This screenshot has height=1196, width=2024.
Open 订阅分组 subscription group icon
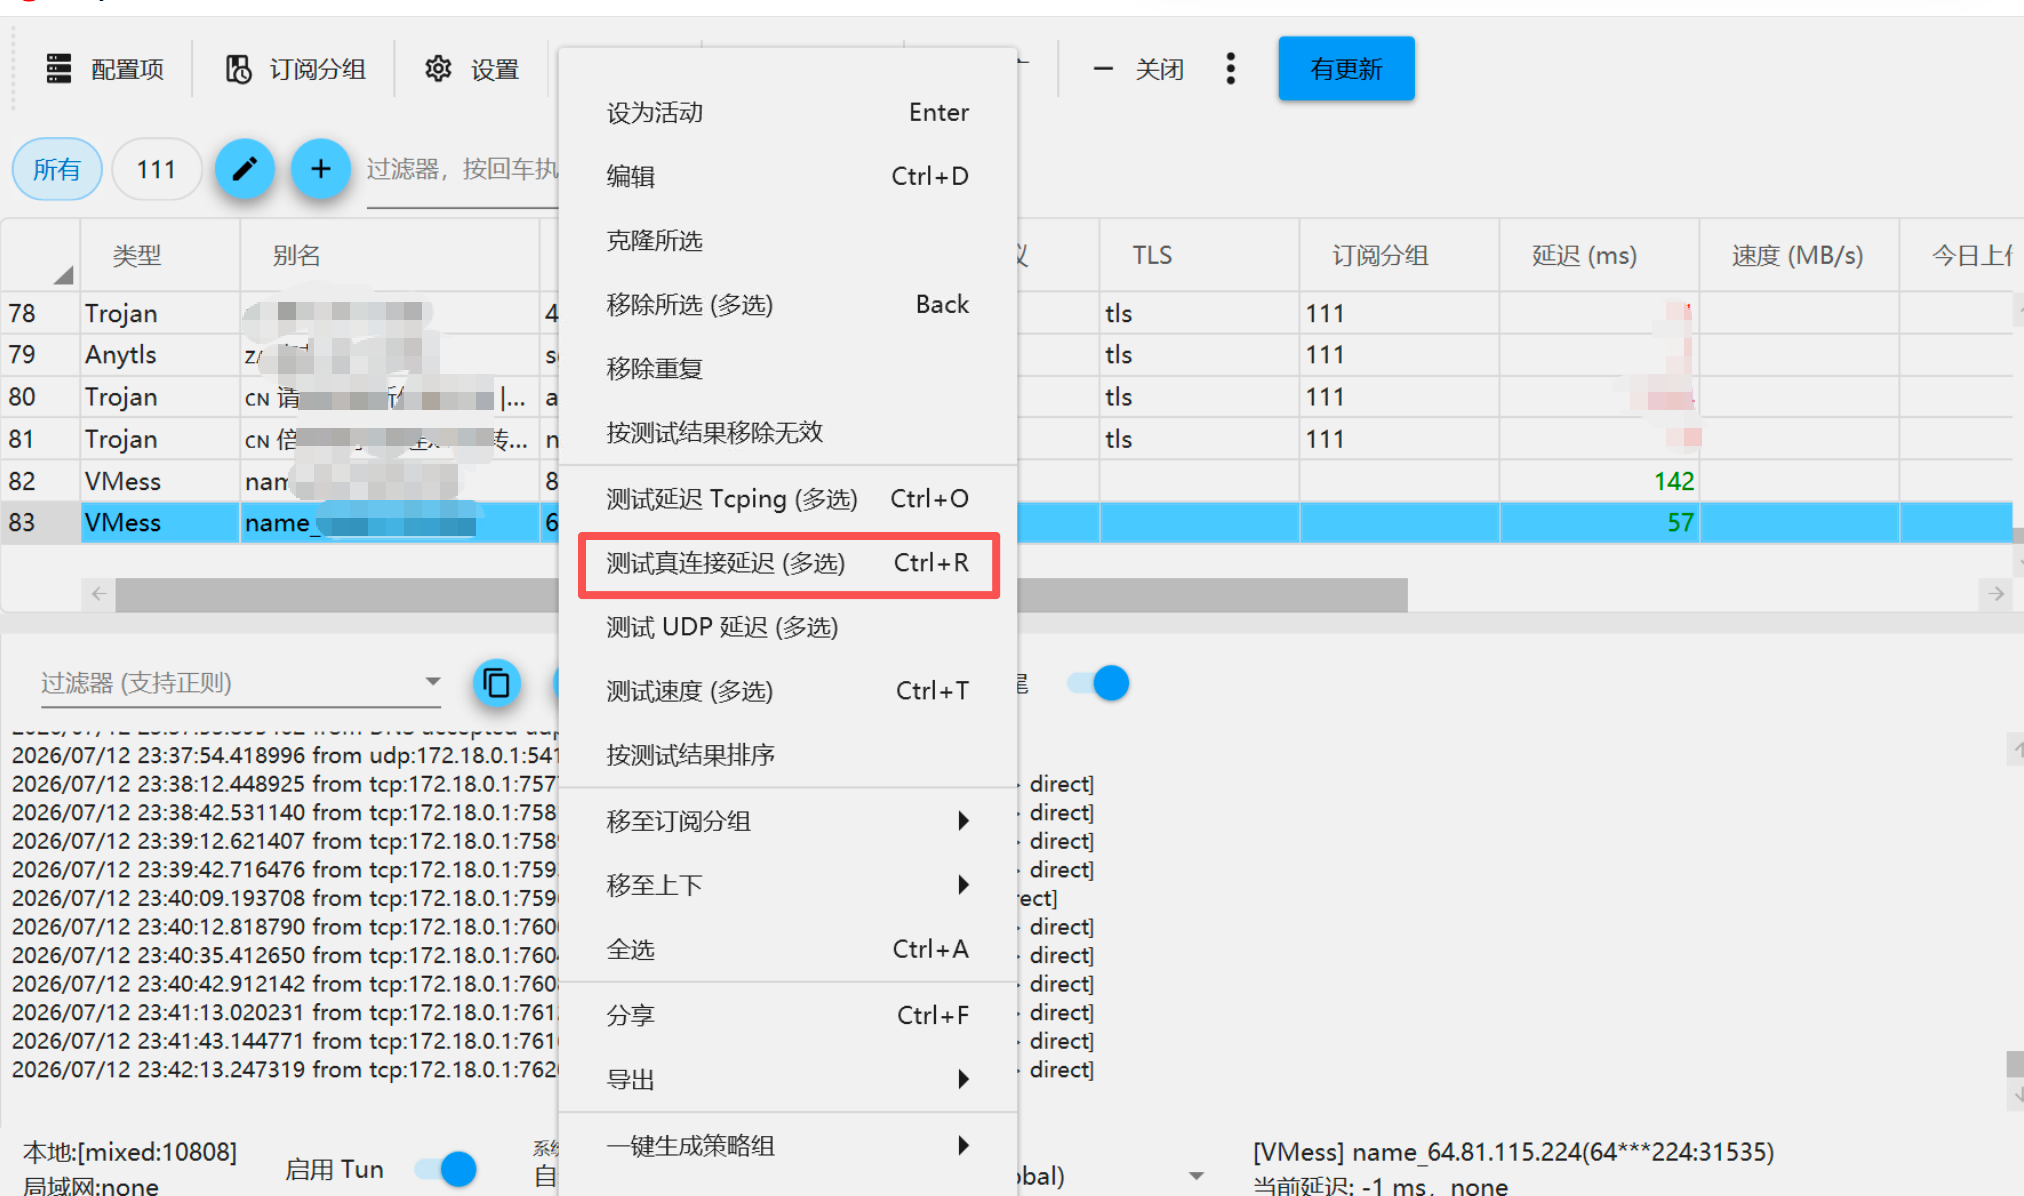pyautogui.click(x=239, y=69)
